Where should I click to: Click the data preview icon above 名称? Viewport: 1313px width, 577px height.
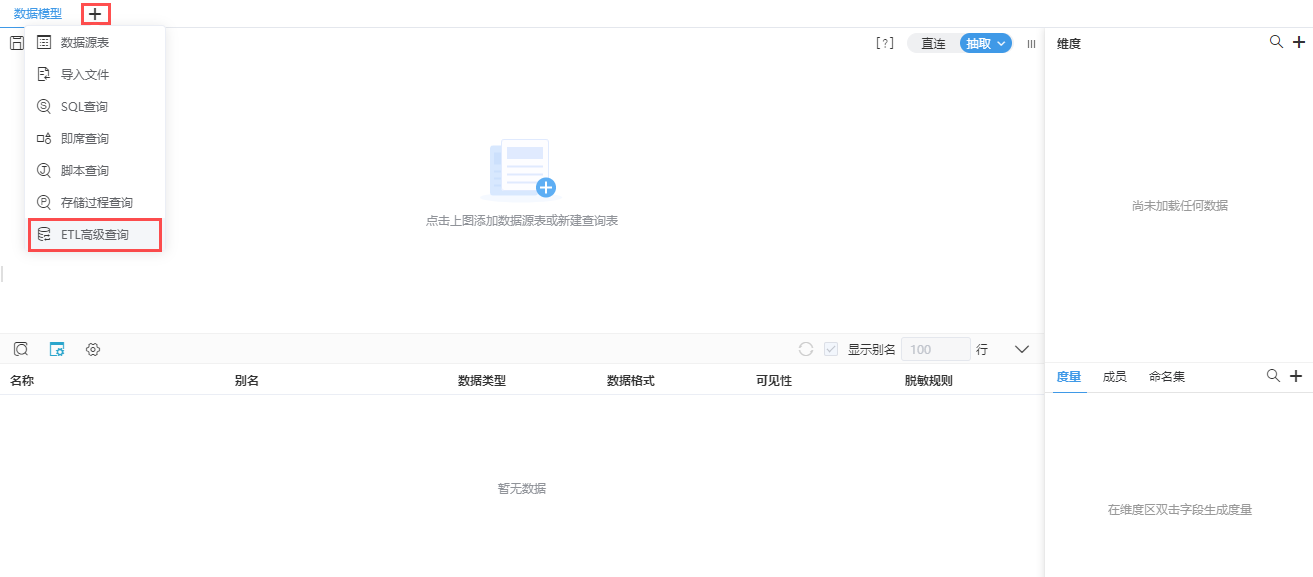(20, 349)
